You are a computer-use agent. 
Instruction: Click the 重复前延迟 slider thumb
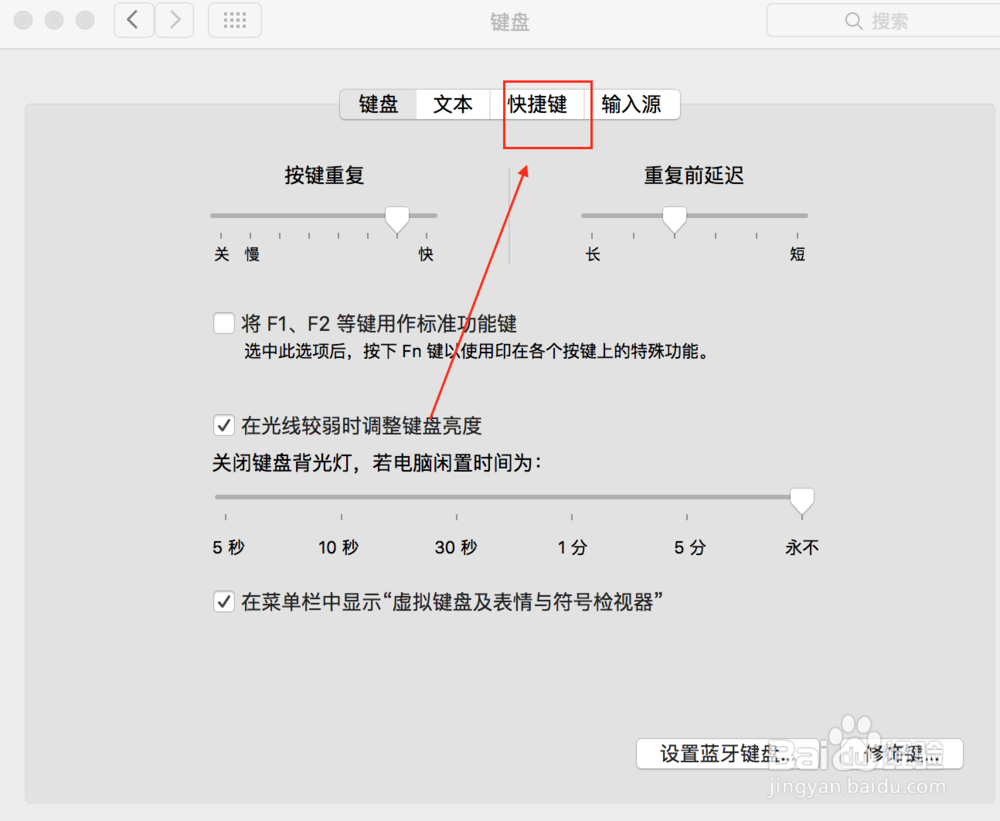click(674, 219)
